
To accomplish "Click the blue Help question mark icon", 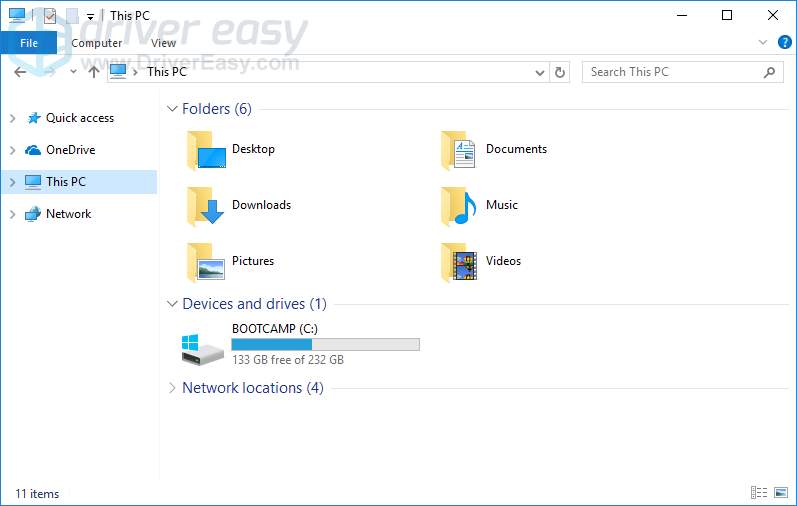I will pyautogui.click(x=785, y=43).
